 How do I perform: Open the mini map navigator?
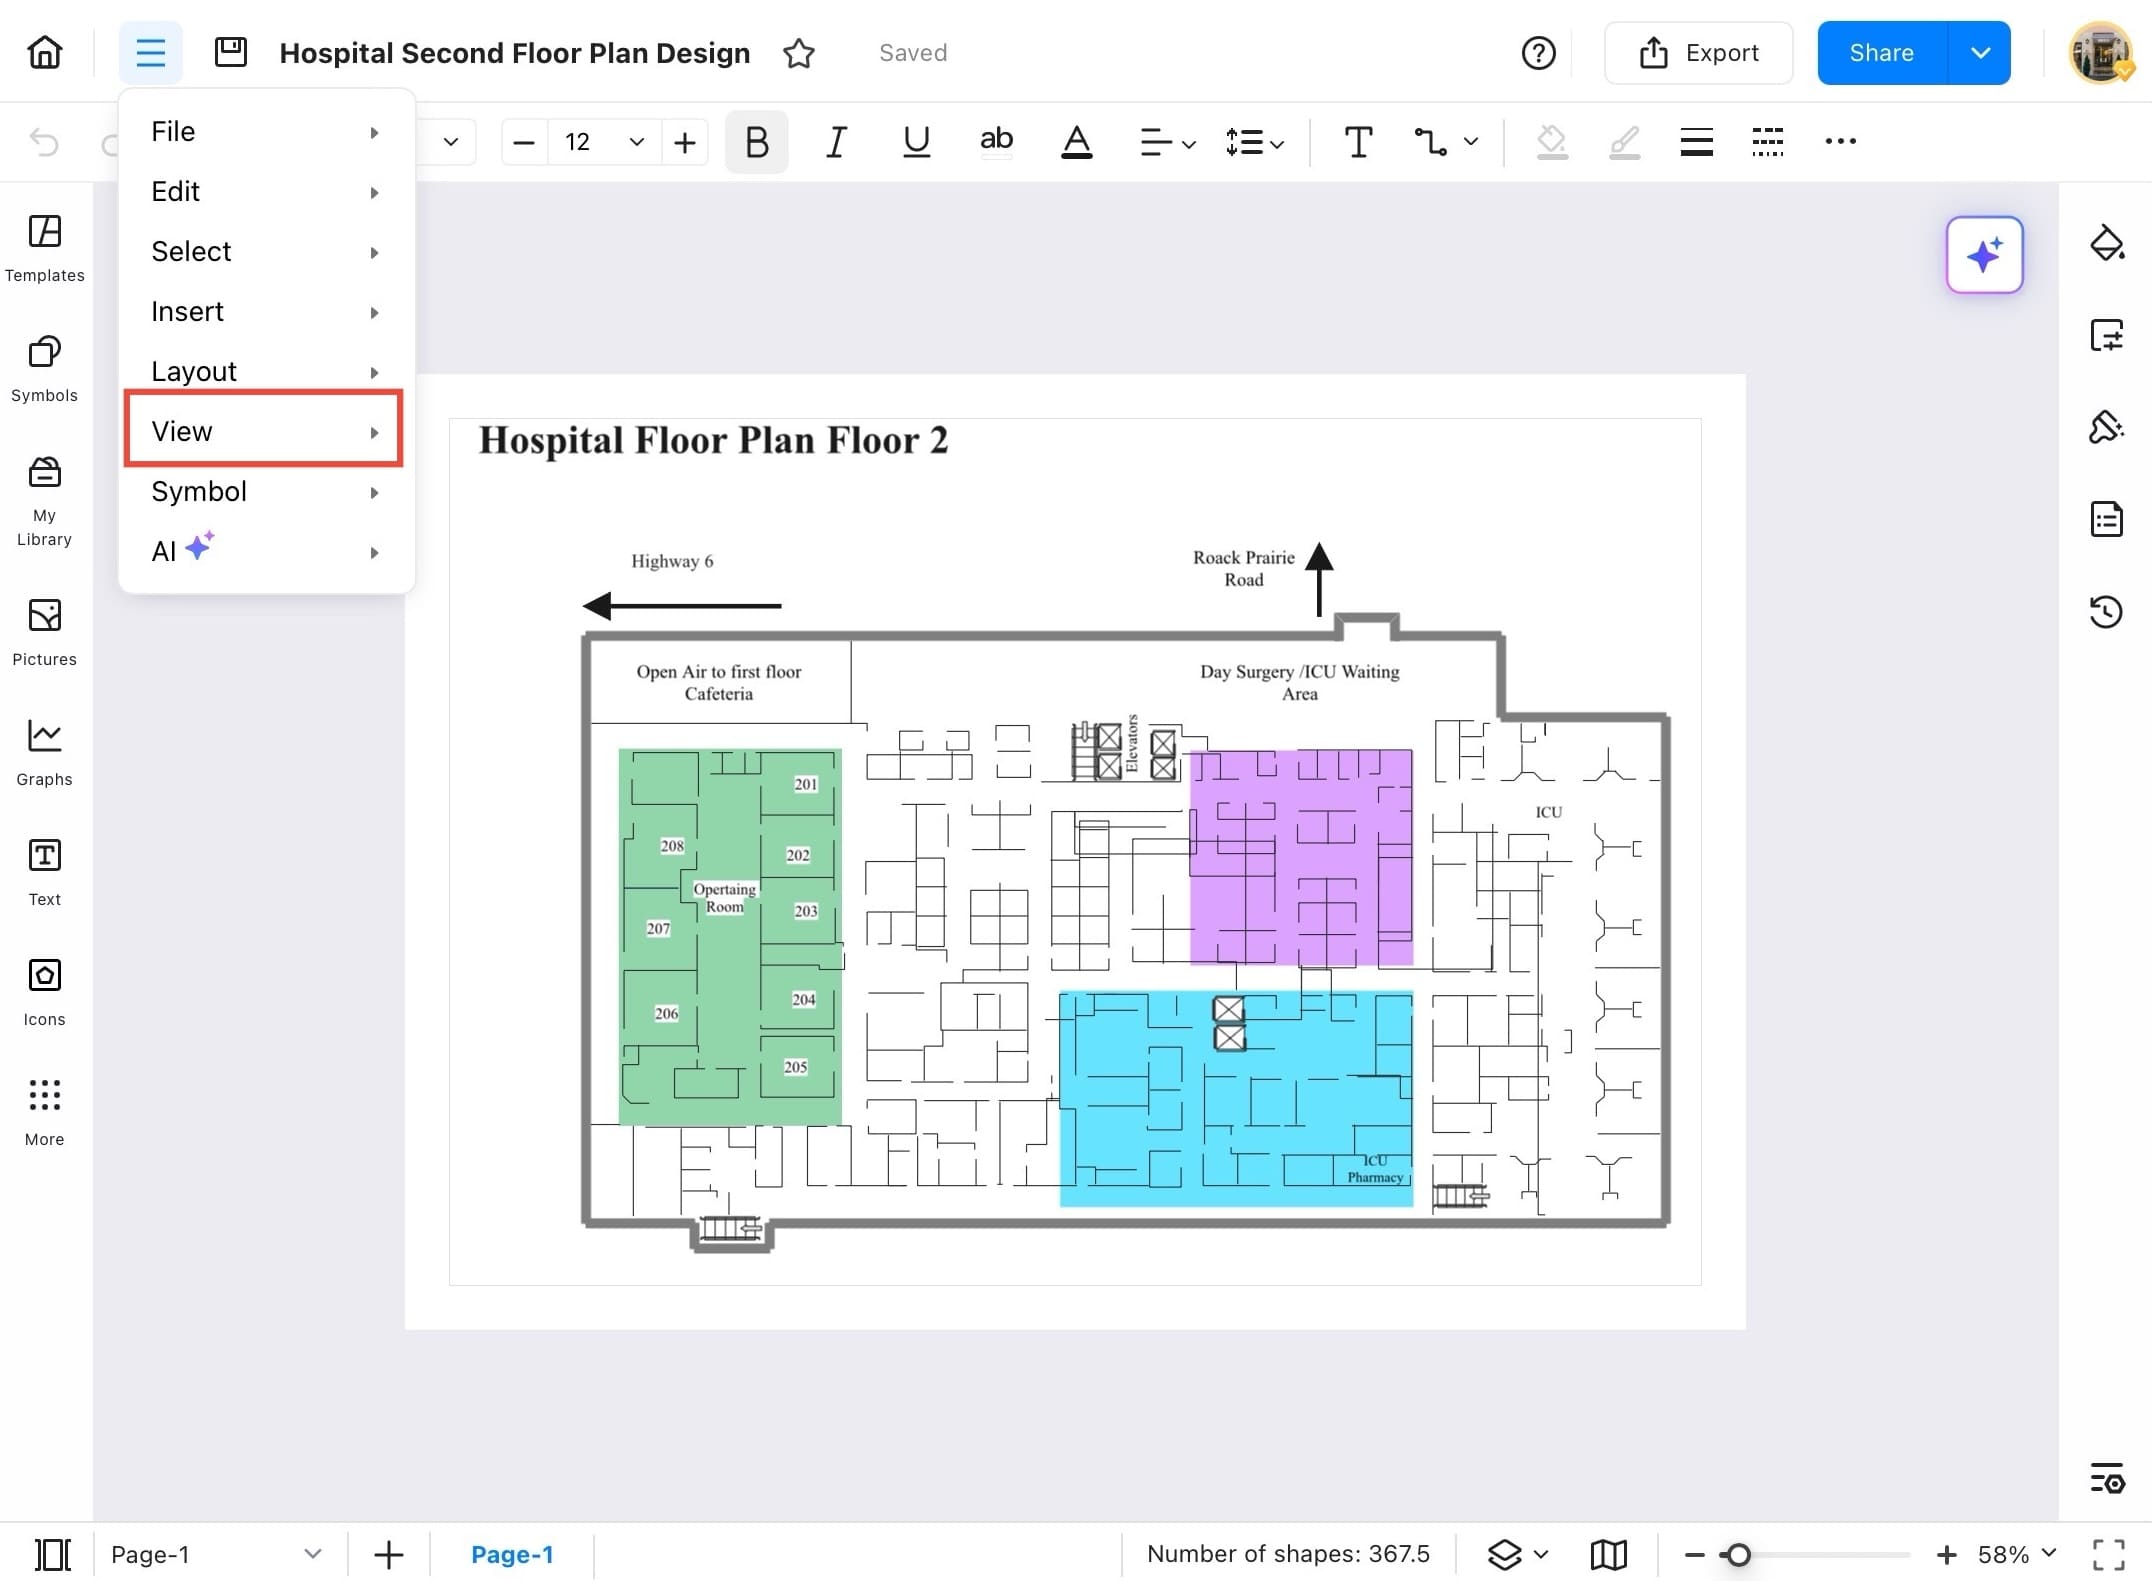point(1608,1554)
